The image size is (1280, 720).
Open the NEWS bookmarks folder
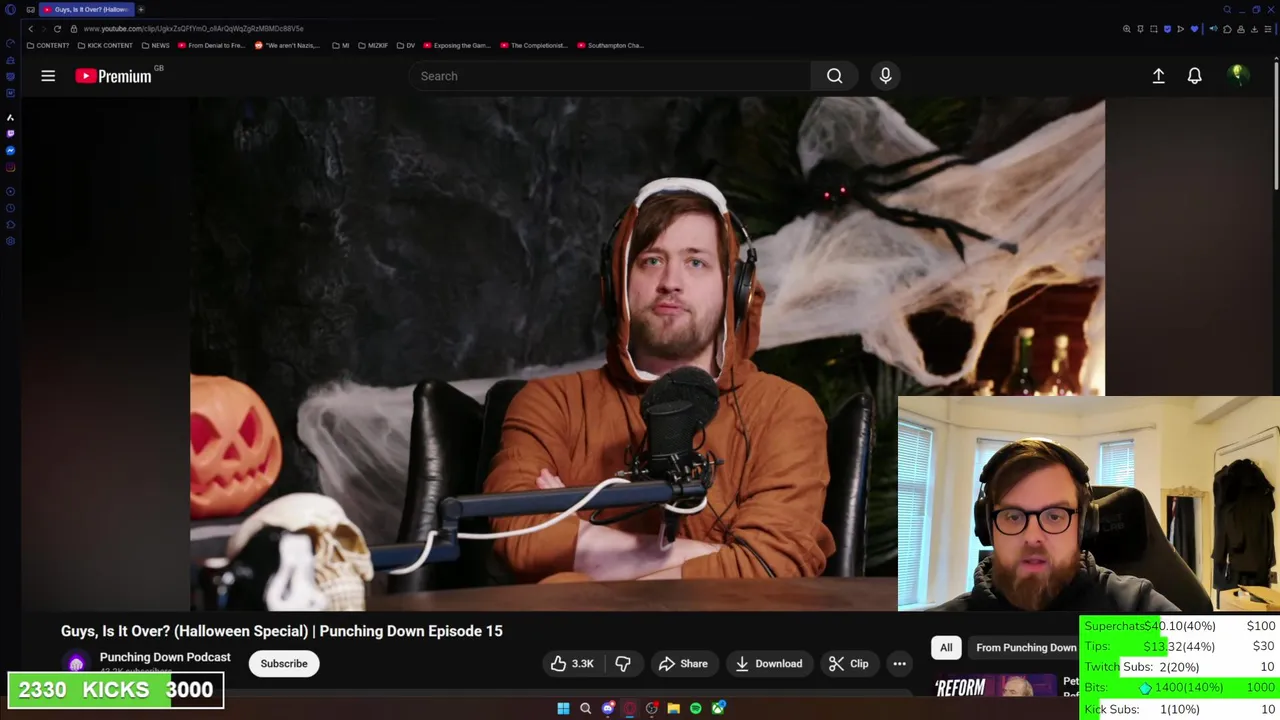(x=156, y=45)
